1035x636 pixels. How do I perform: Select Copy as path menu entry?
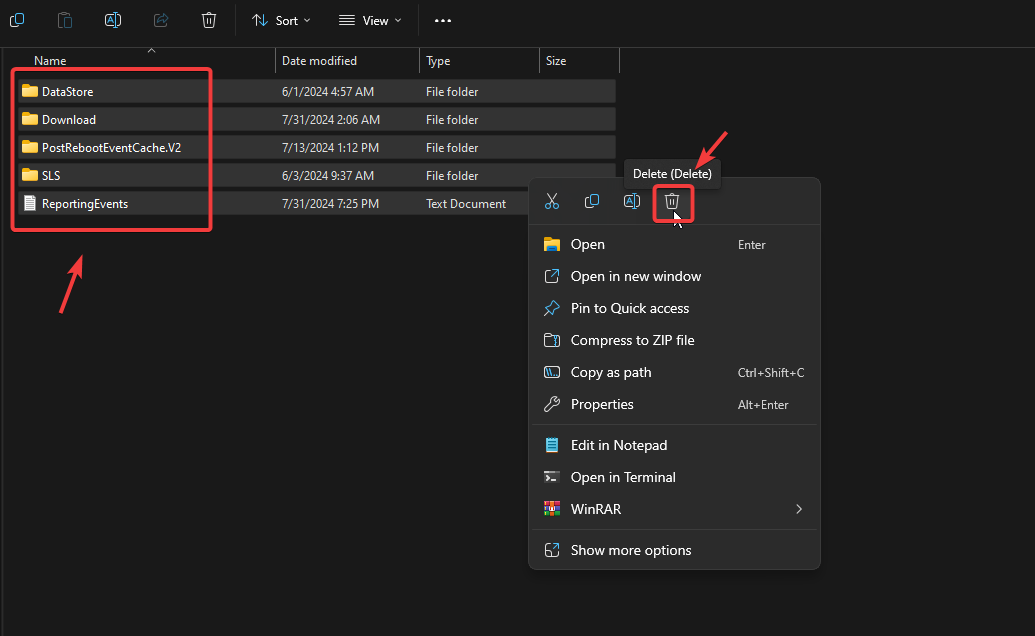click(x=611, y=372)
